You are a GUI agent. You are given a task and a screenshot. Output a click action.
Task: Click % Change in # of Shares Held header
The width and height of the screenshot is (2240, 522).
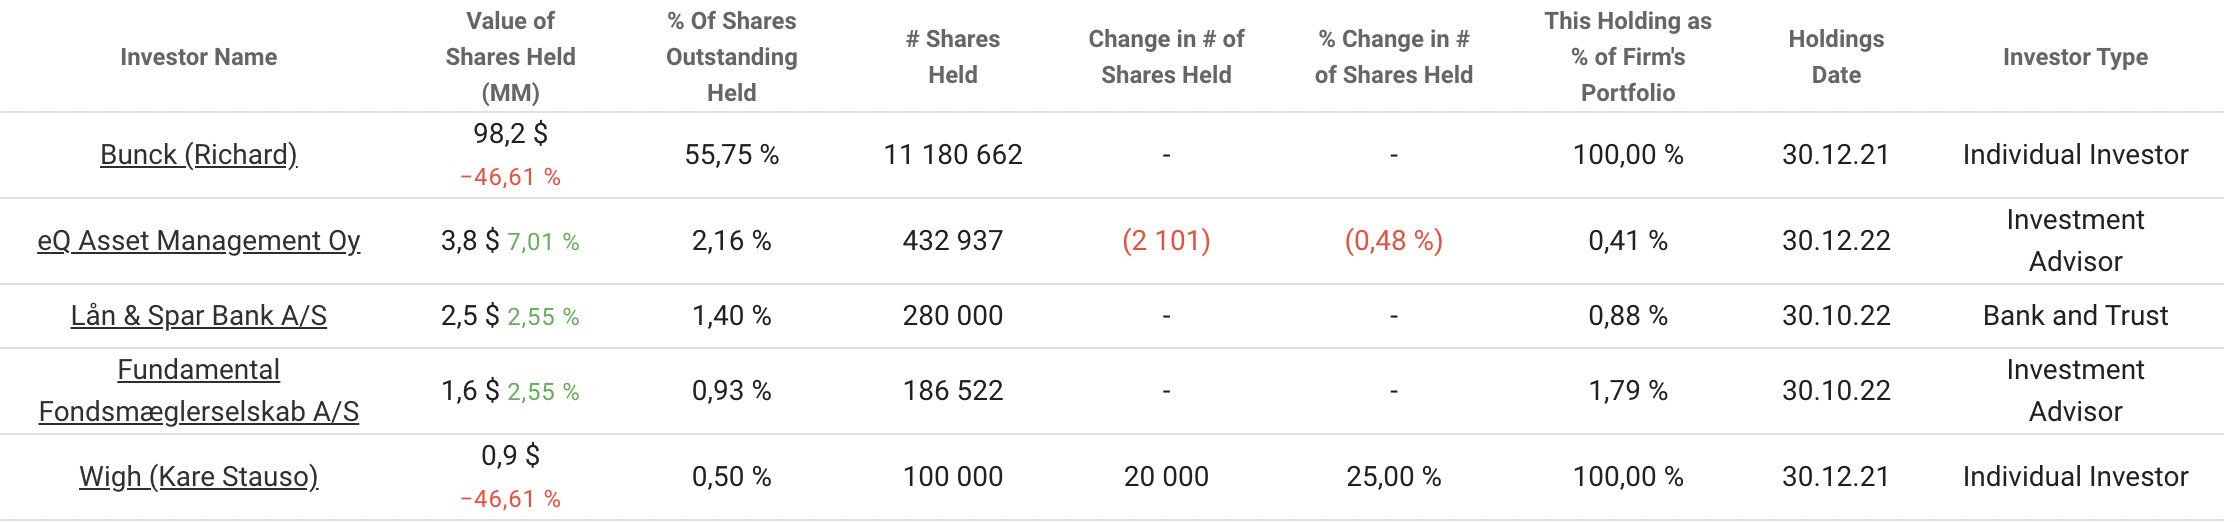[x=1393, y=57]
